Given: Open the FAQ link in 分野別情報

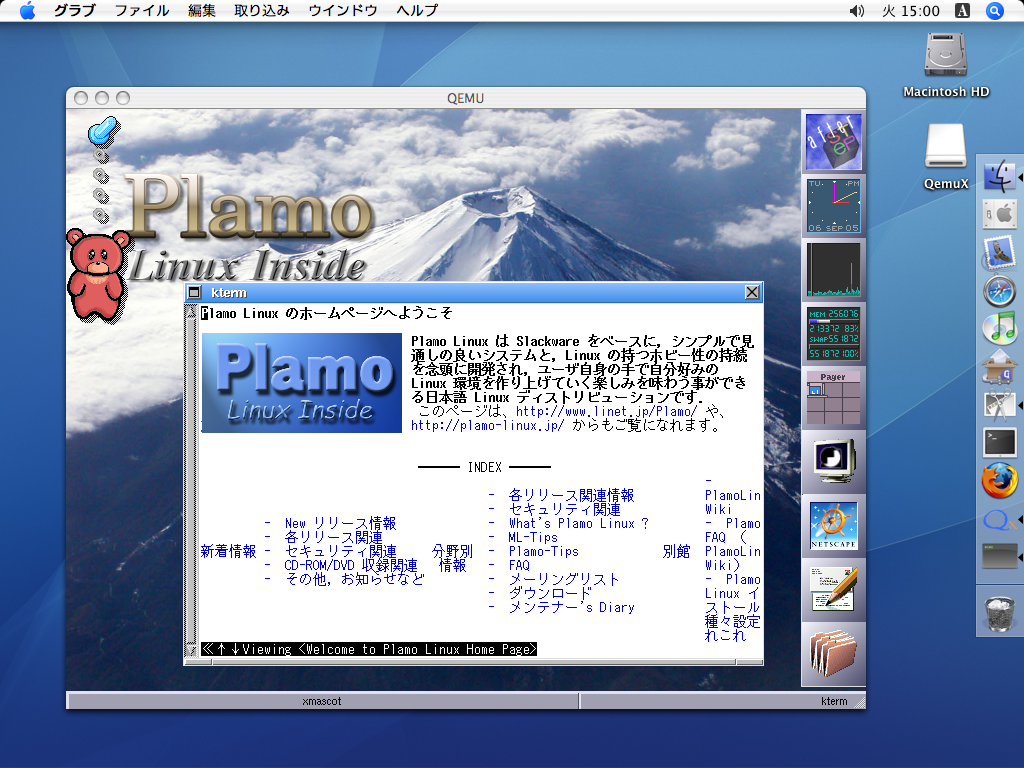Looking at the screenshot, I should [x=519, y=566].
